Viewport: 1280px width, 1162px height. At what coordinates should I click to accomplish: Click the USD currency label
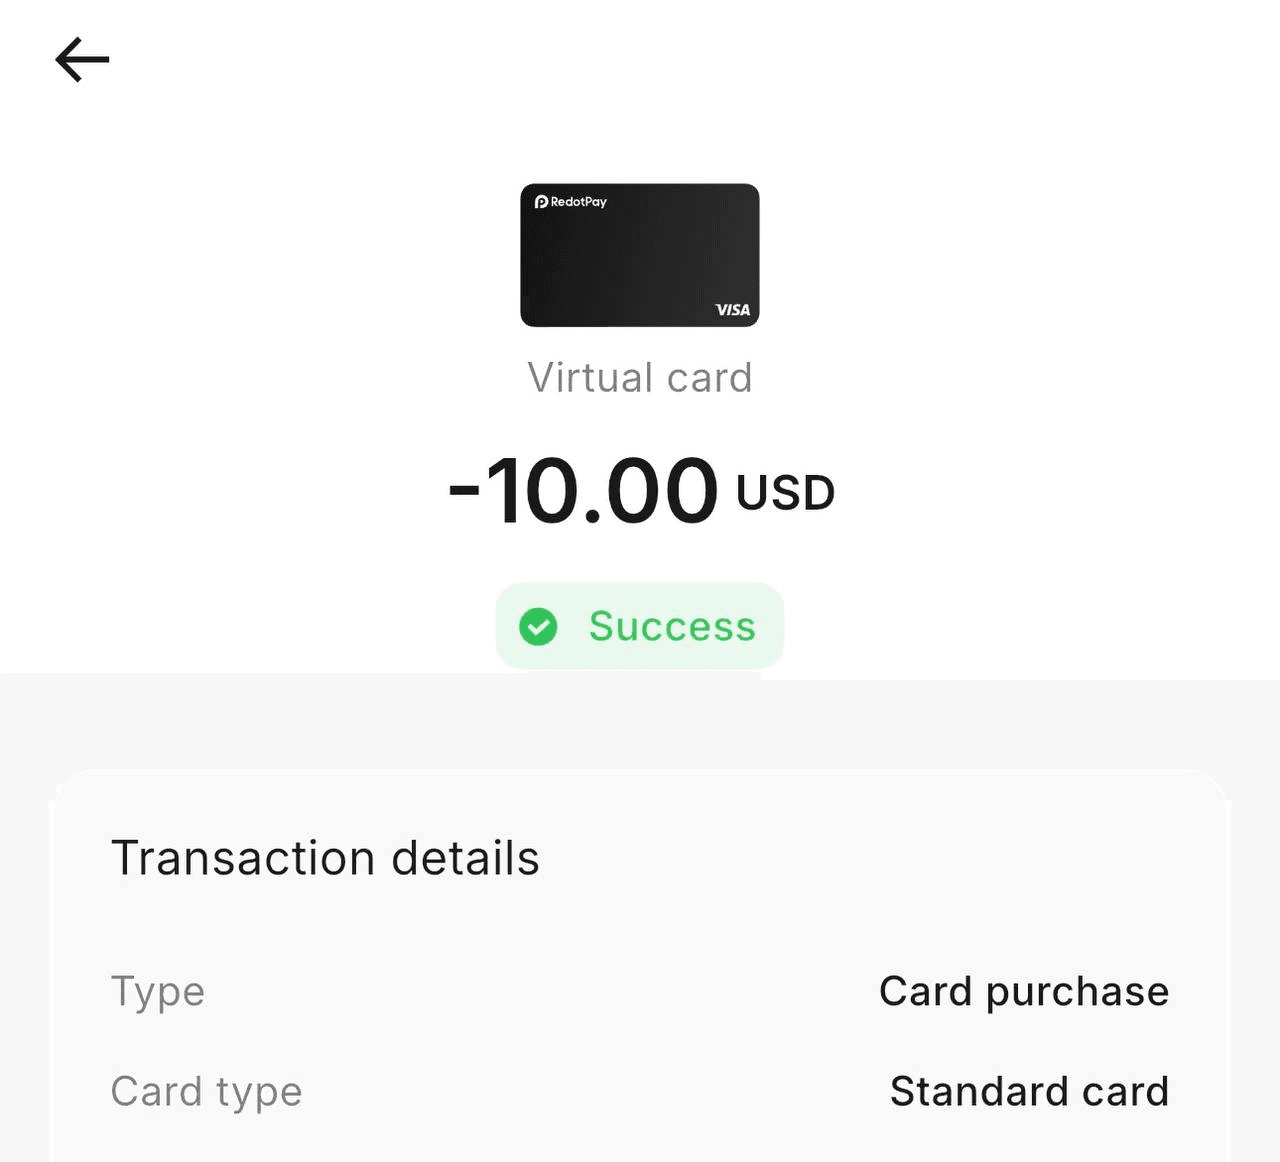(x=785, y=493)
